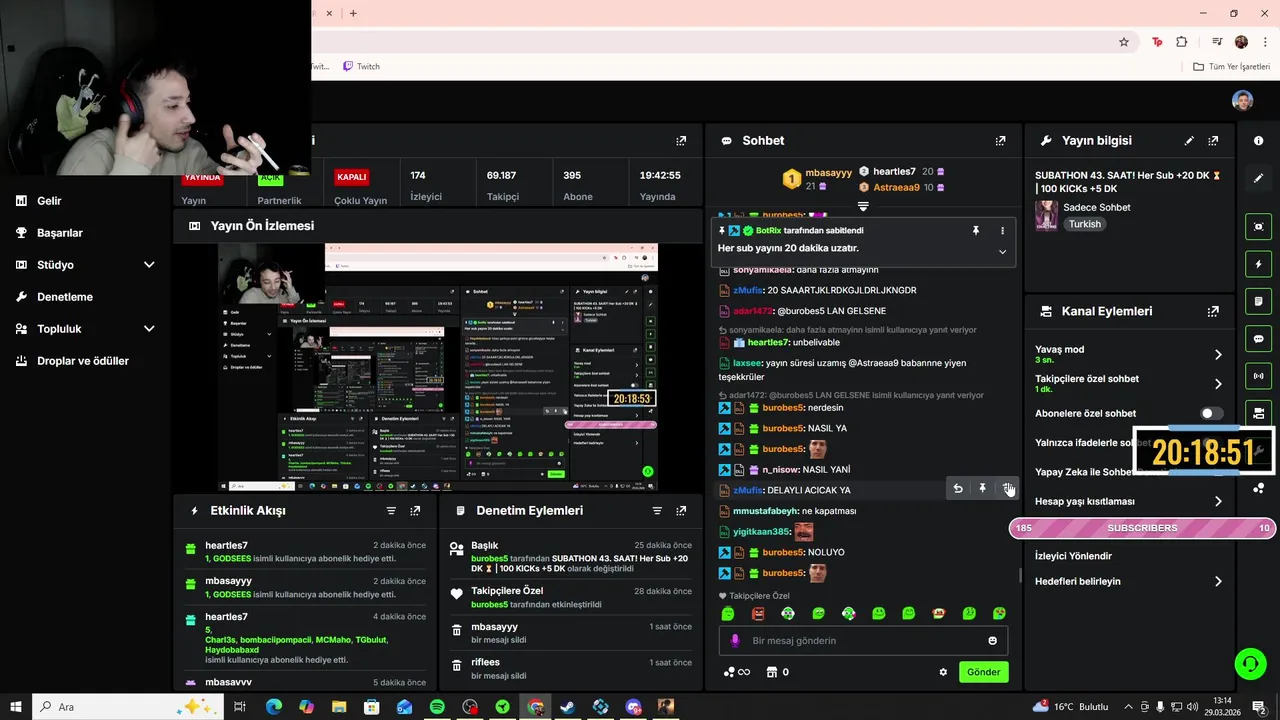Open the emoji picker in chat input
Screen dimensions: 1280x720
coord(993,641)
